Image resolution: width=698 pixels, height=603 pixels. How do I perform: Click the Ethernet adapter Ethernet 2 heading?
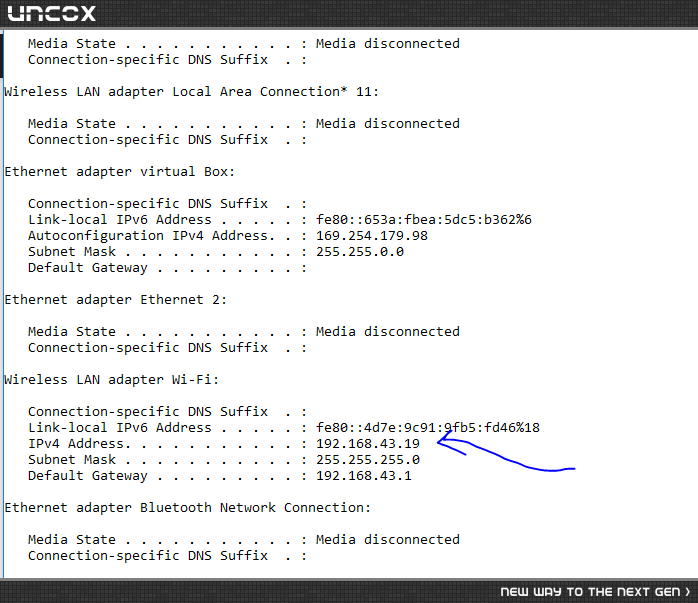point(116,300)
